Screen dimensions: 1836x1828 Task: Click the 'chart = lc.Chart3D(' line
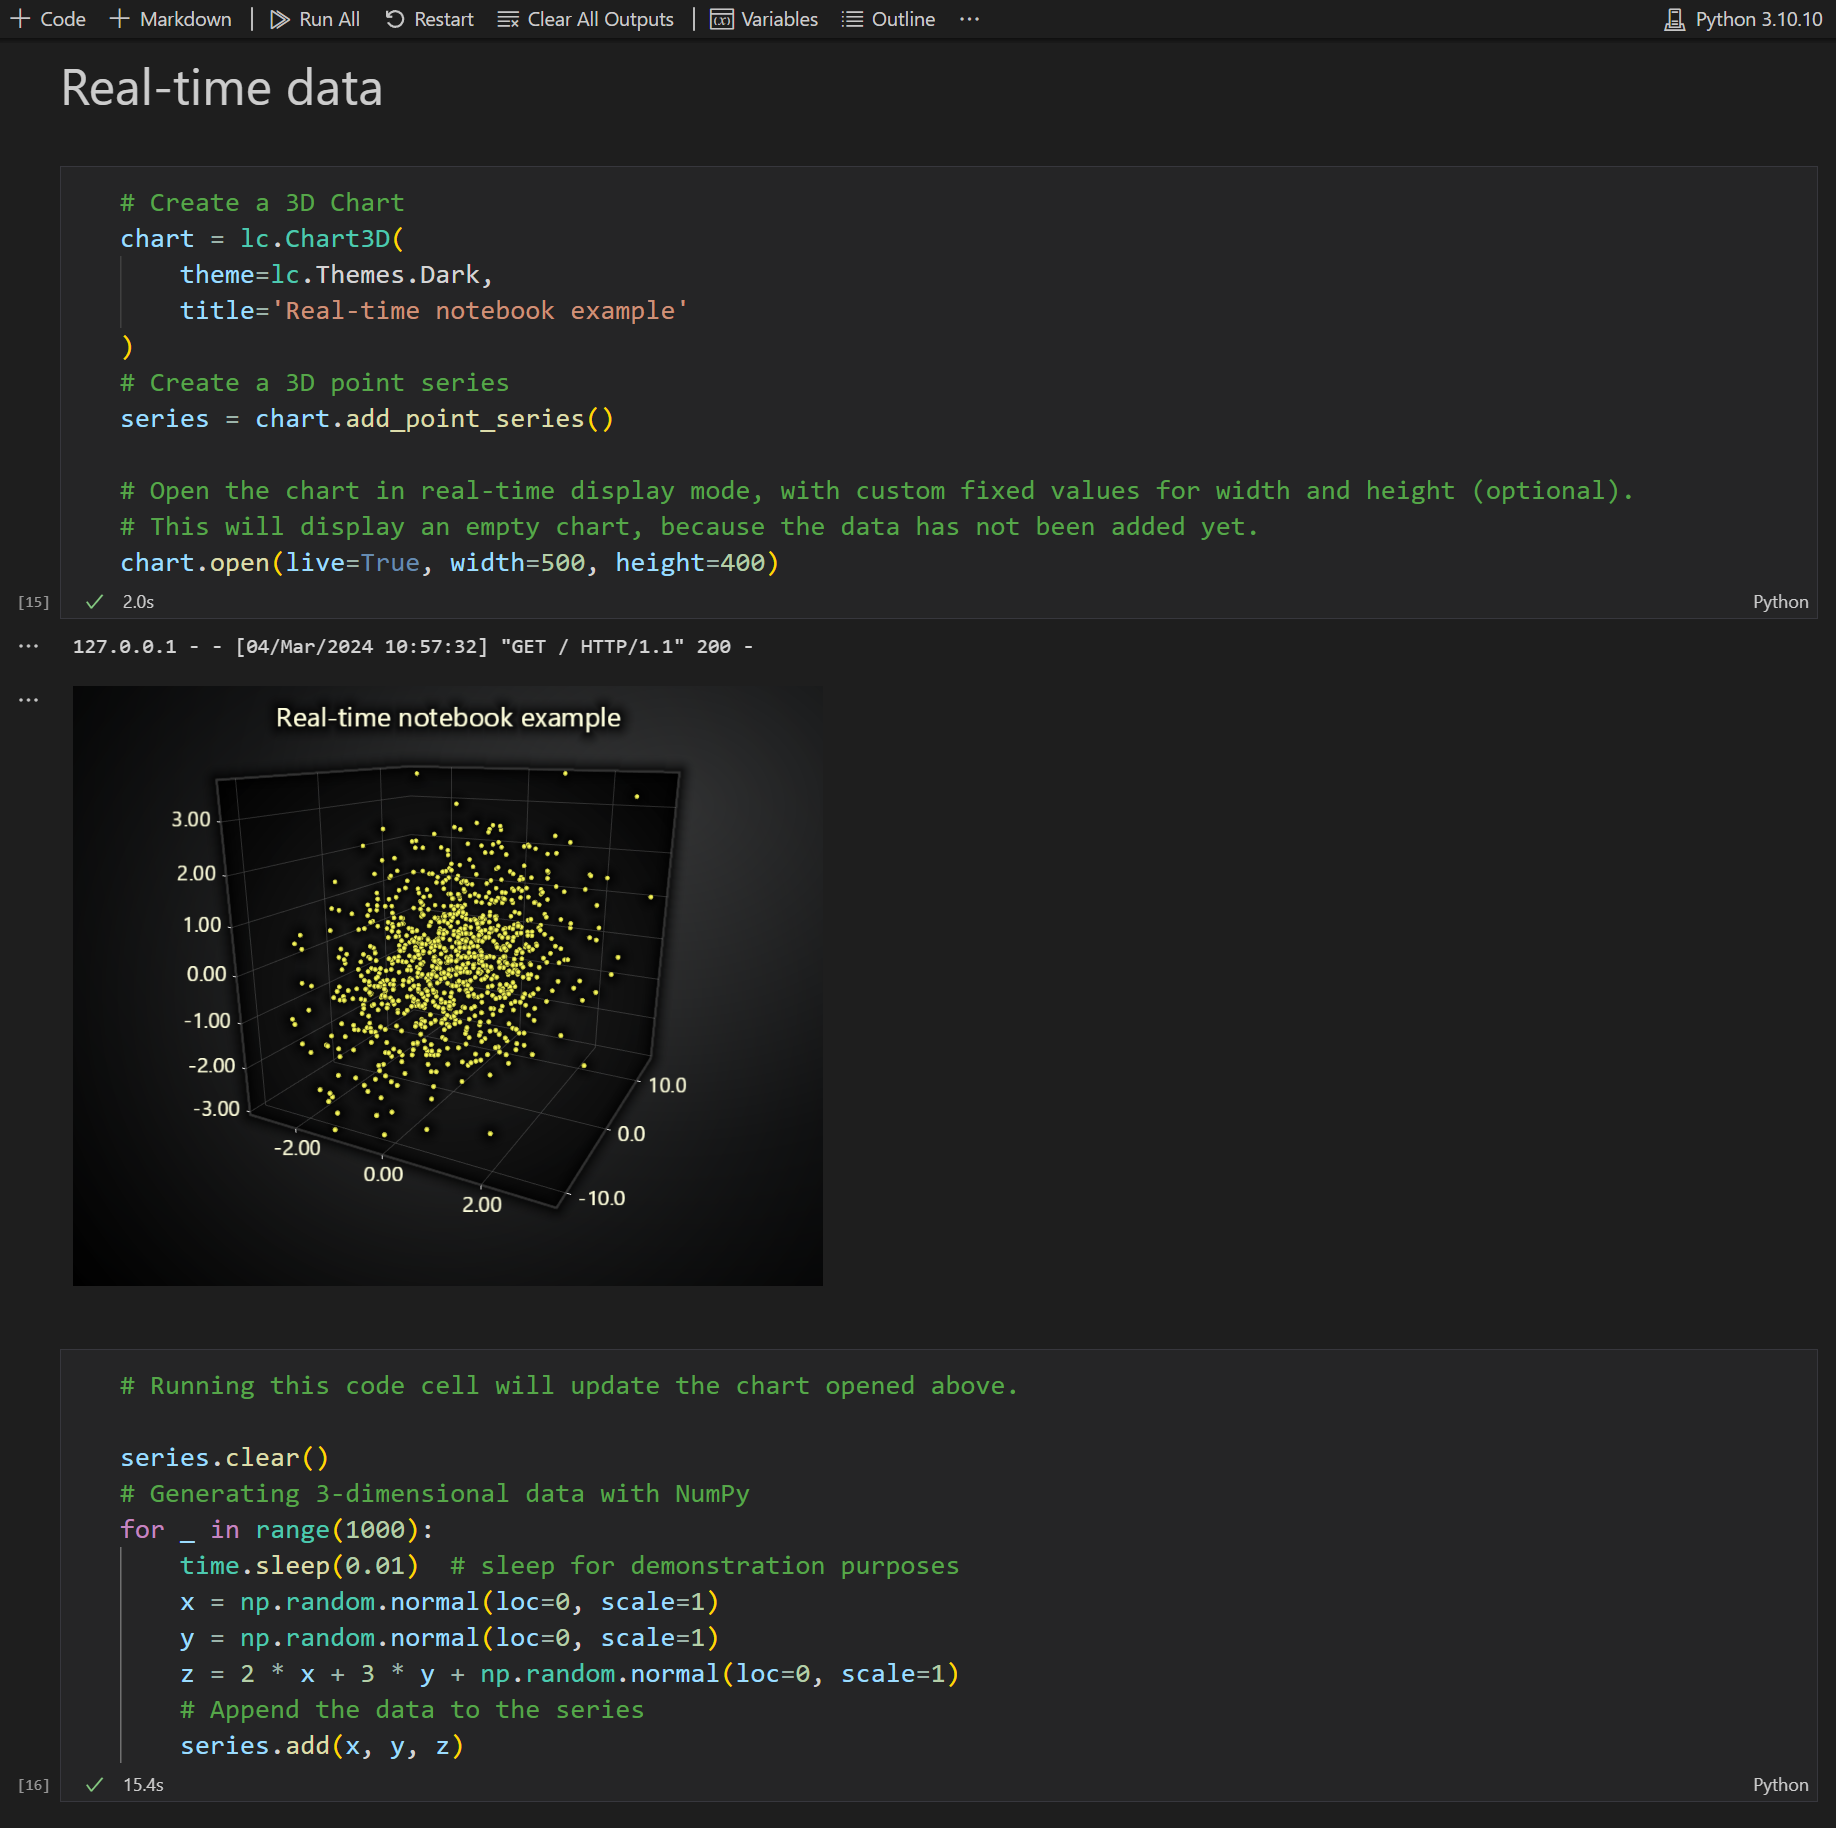(x=262, y=239)
